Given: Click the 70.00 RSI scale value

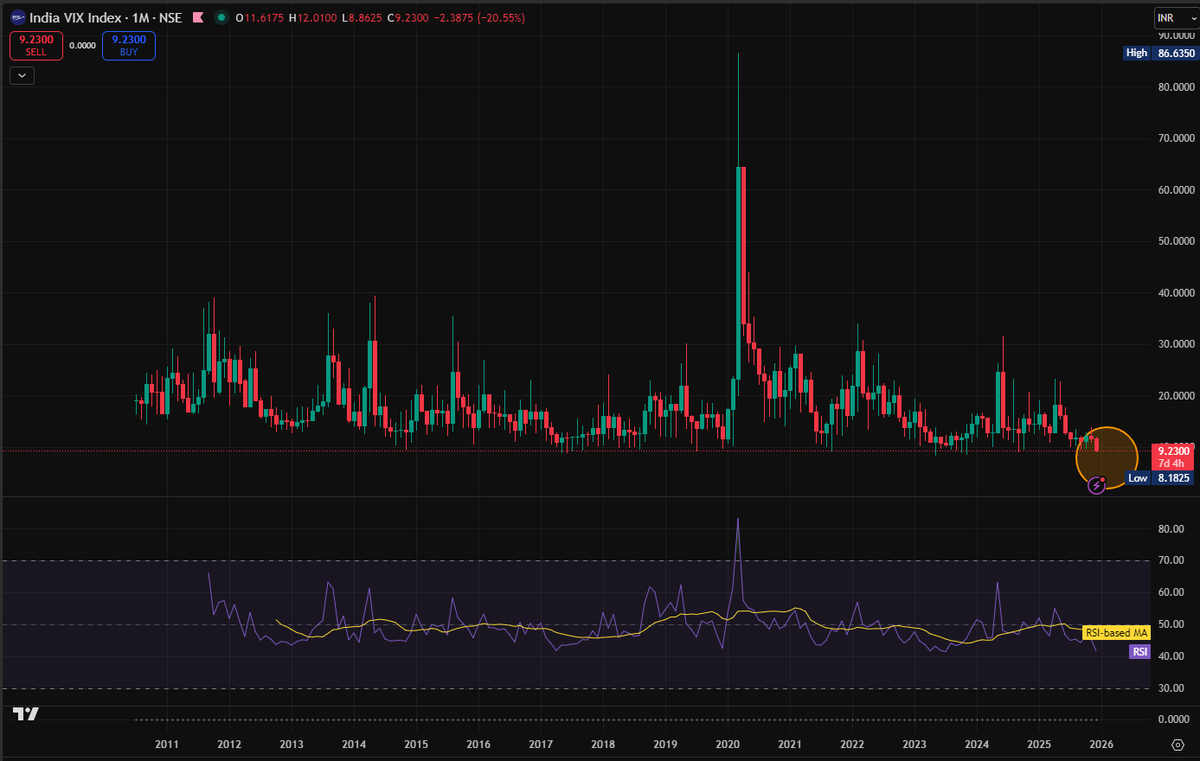Looking at the screenshot, I should click(x=1170, y=561).
